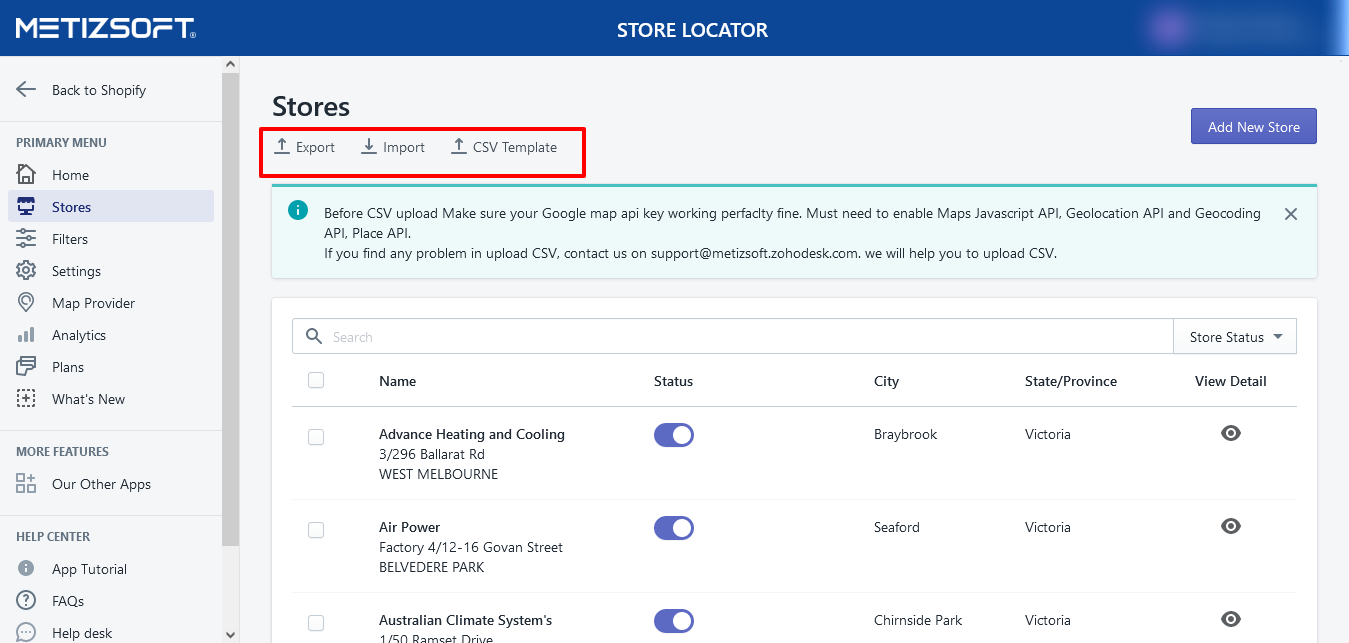View details of Air Power store
This screenshot has width=1349, height=643.
click(1231, 526)
